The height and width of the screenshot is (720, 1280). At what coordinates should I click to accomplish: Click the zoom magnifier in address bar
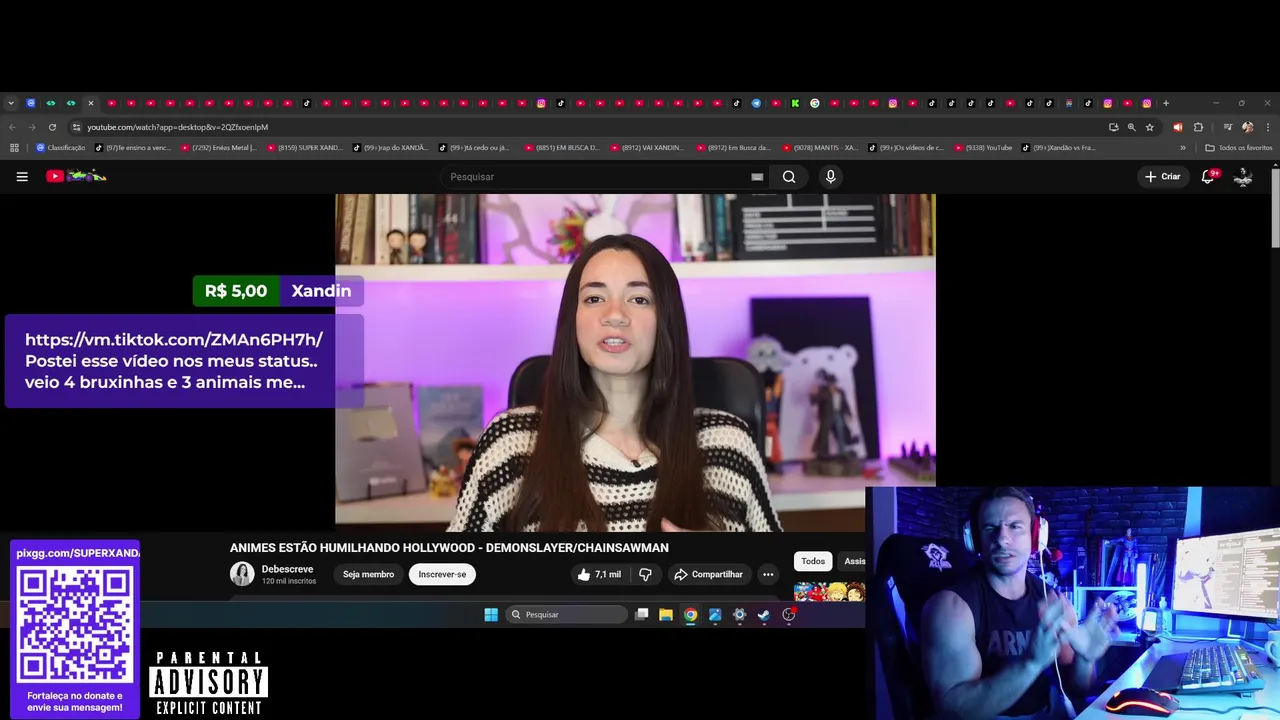tap(1131, 127)
